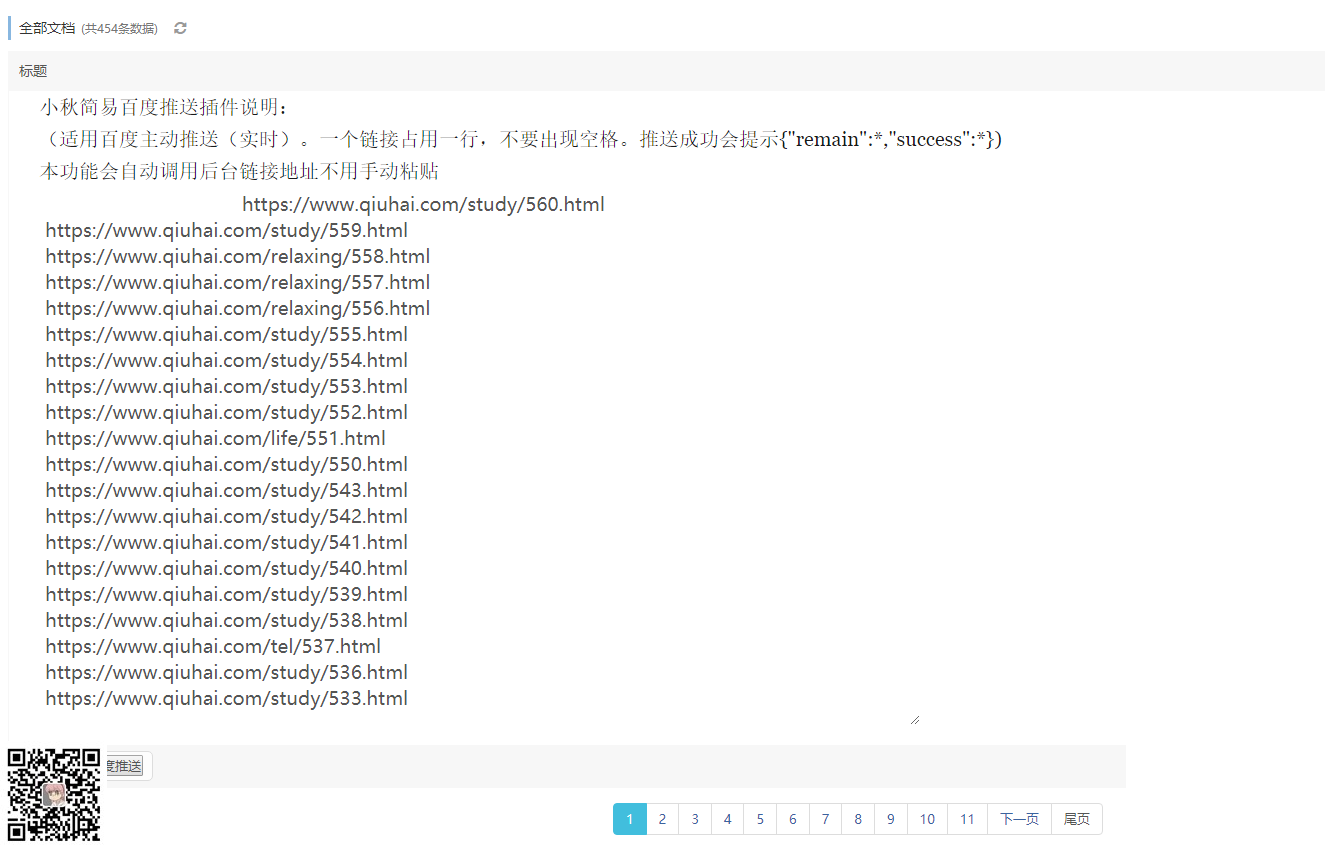Select page 11 in pagination

point(967,819)
